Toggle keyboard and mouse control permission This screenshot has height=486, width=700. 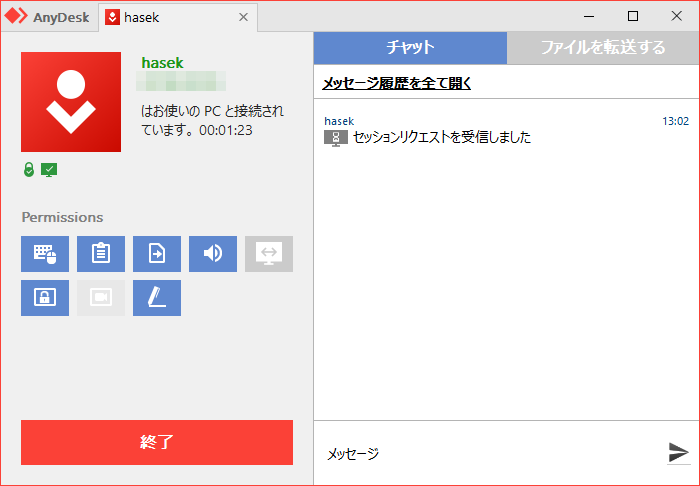point(45,254)
